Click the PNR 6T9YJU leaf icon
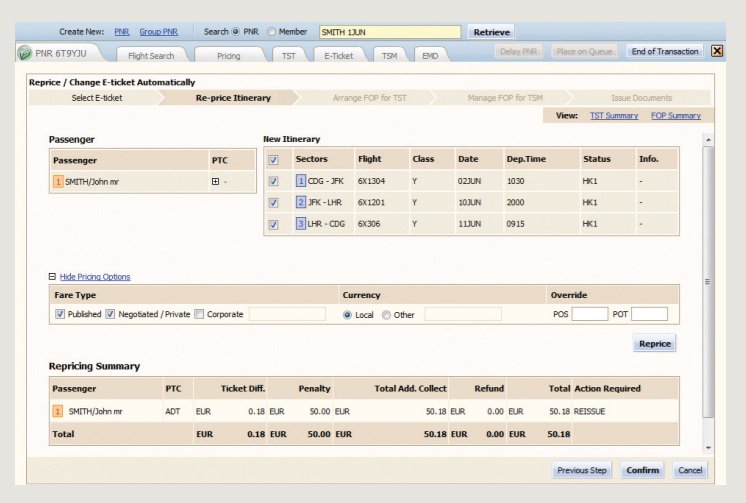 [x=24, y=53]
